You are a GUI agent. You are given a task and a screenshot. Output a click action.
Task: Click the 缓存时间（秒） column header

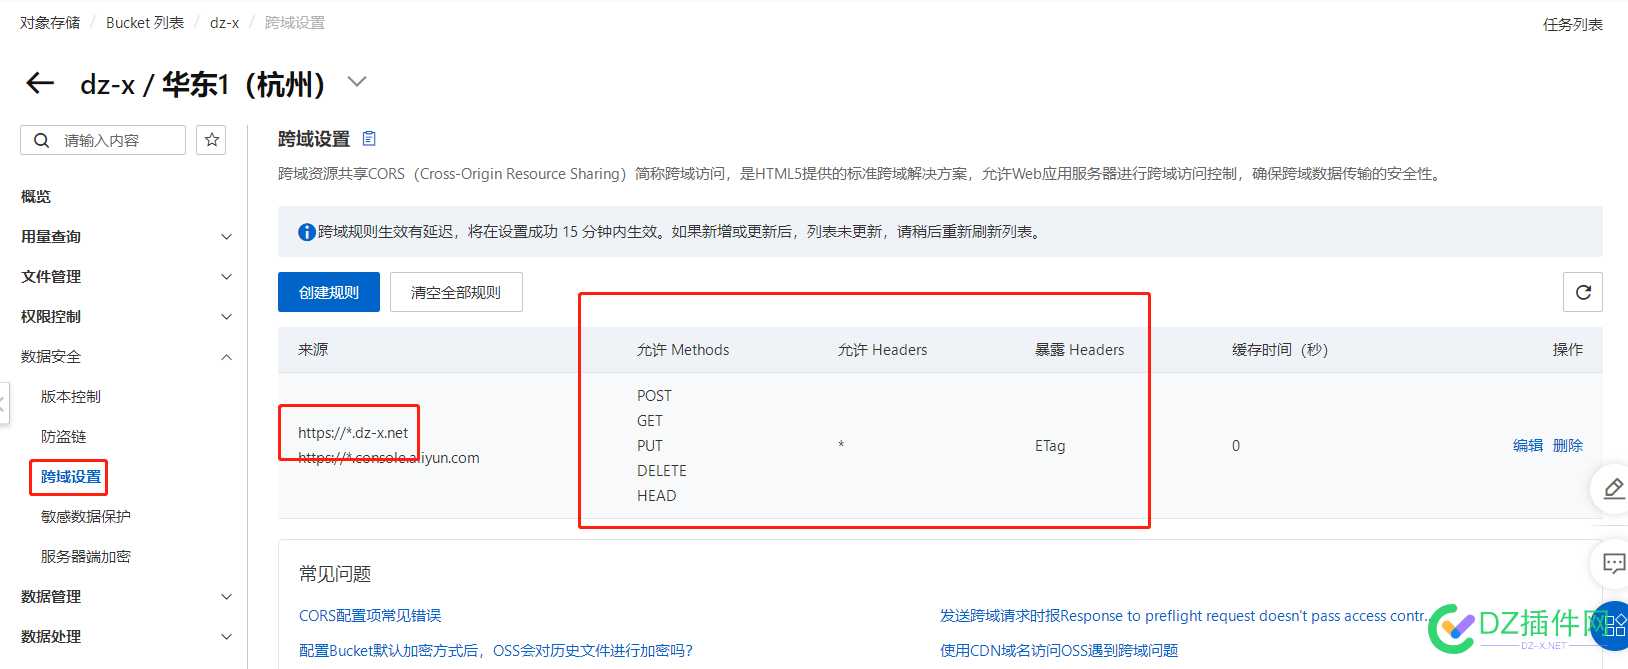tap(1280, 349)
